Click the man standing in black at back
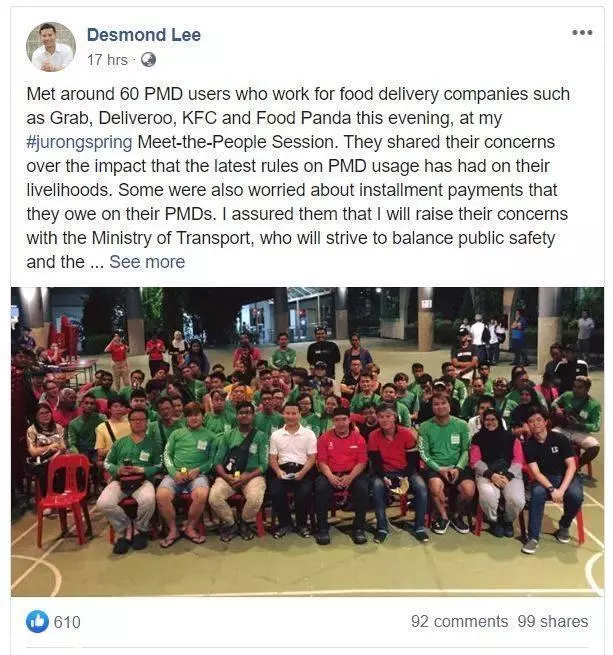613x655 pixels. [x=323, y=352]
